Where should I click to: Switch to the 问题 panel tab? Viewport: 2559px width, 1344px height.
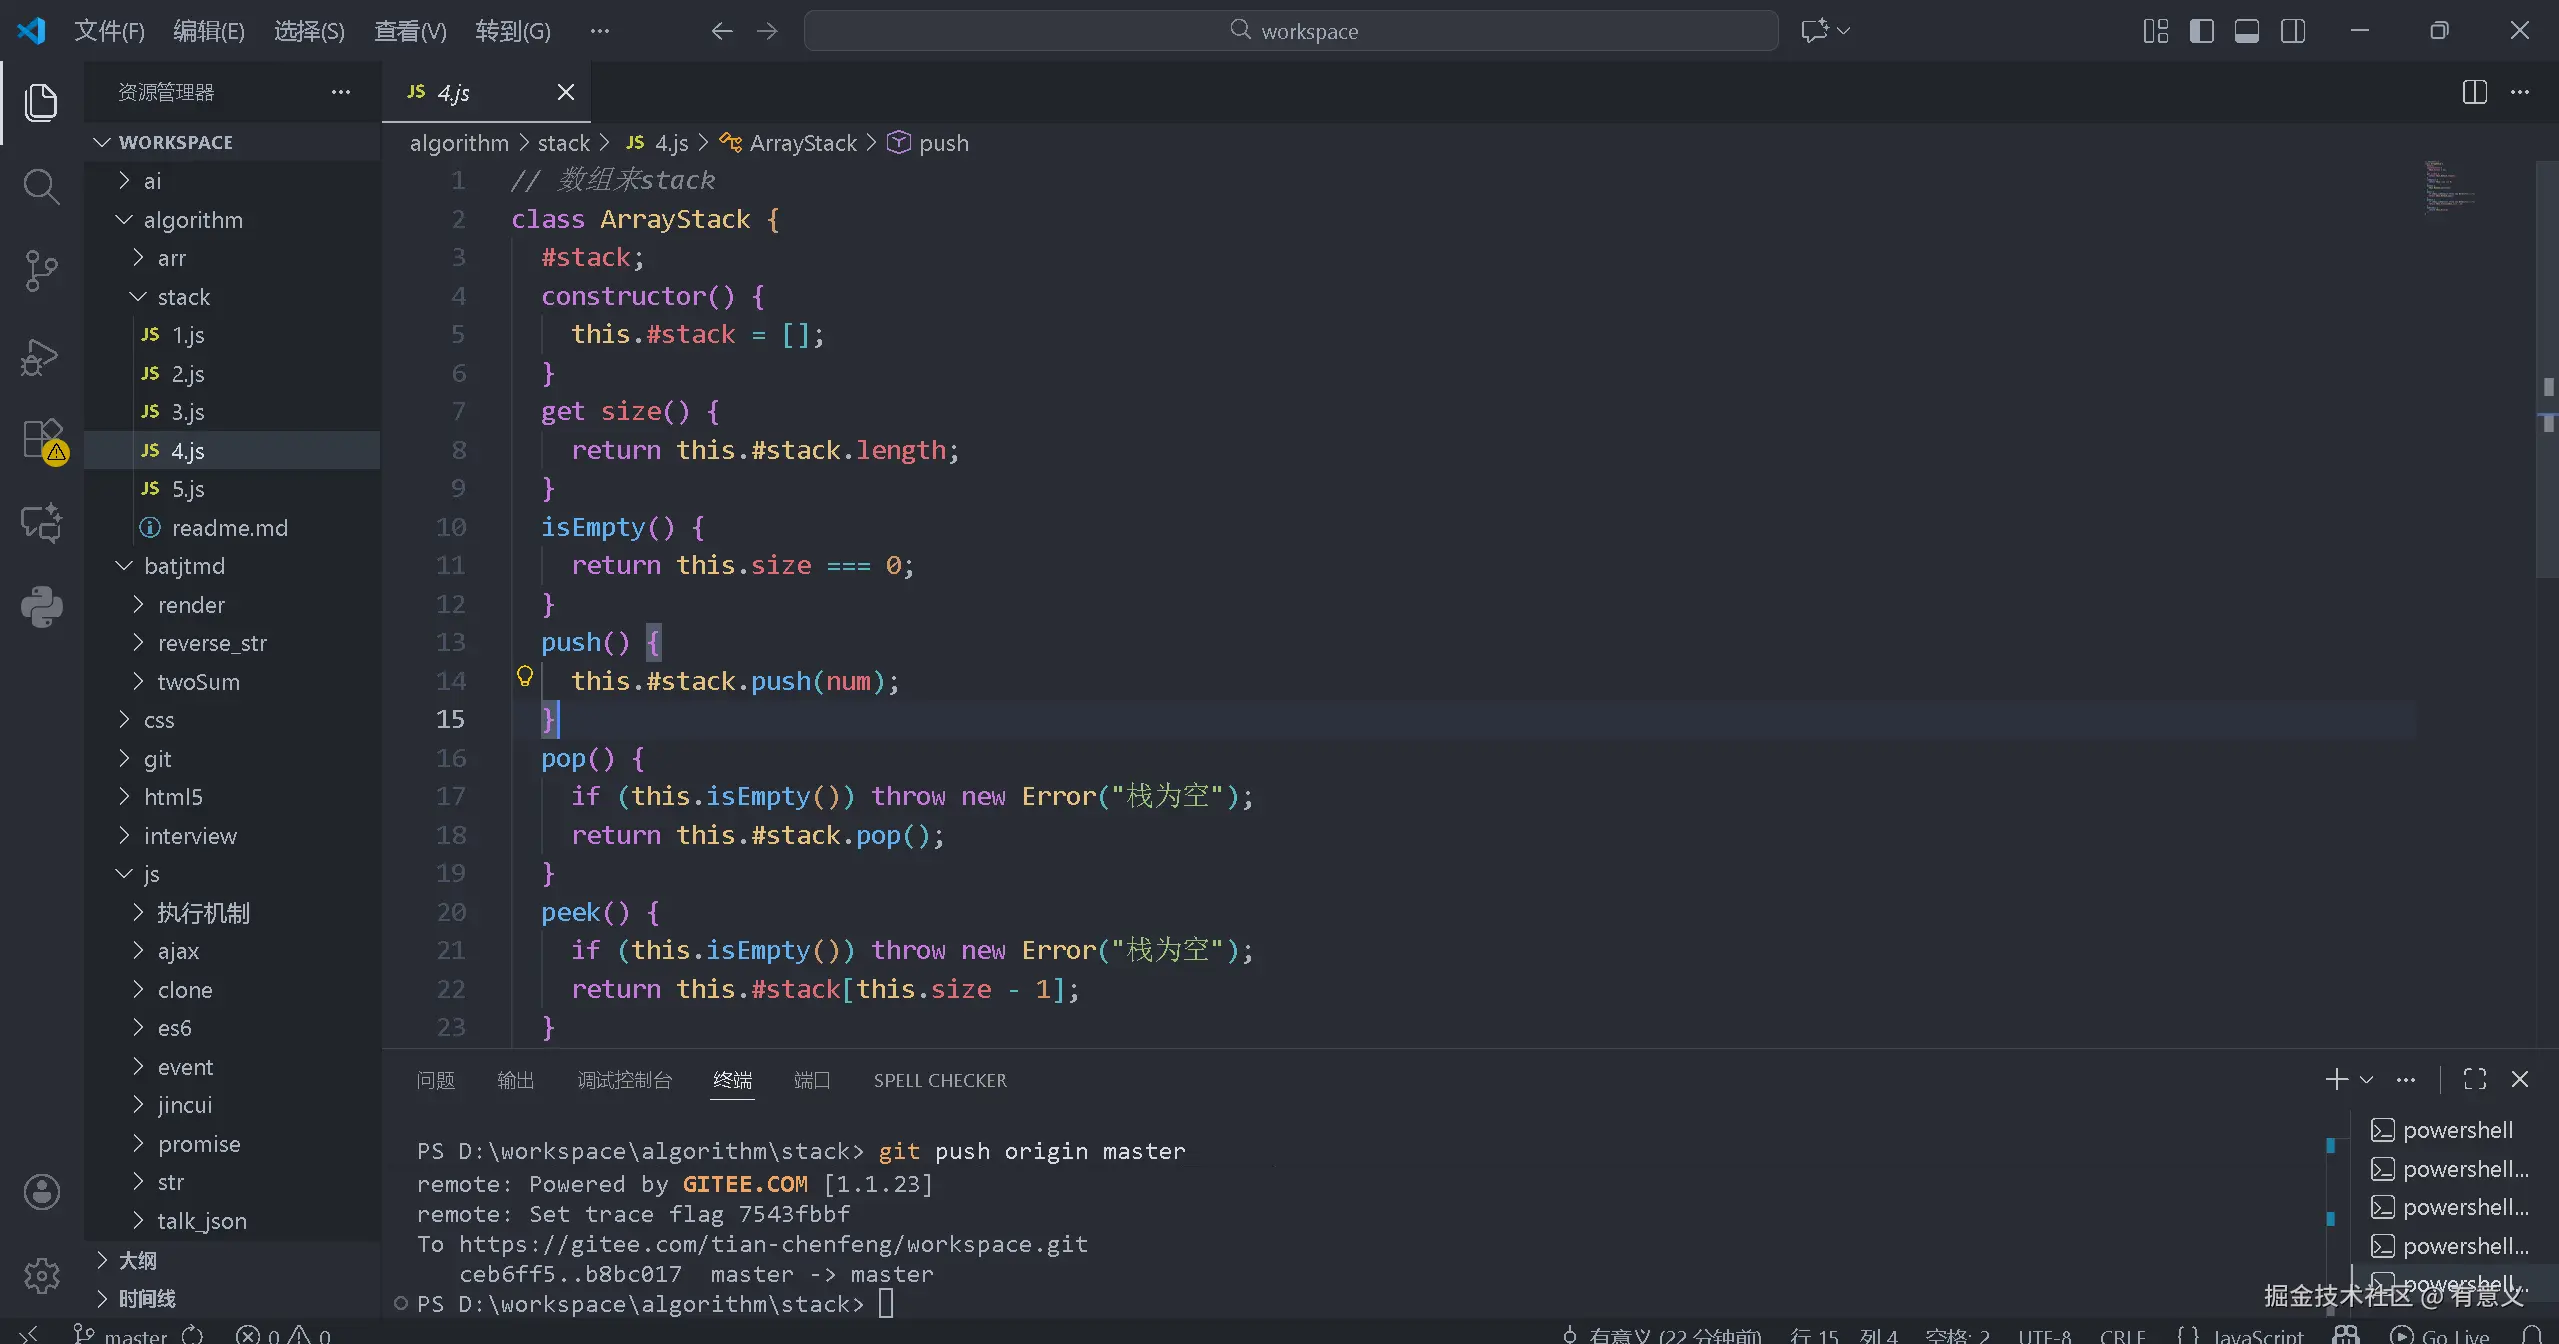pyautogui.click(x=435, y=1080)
